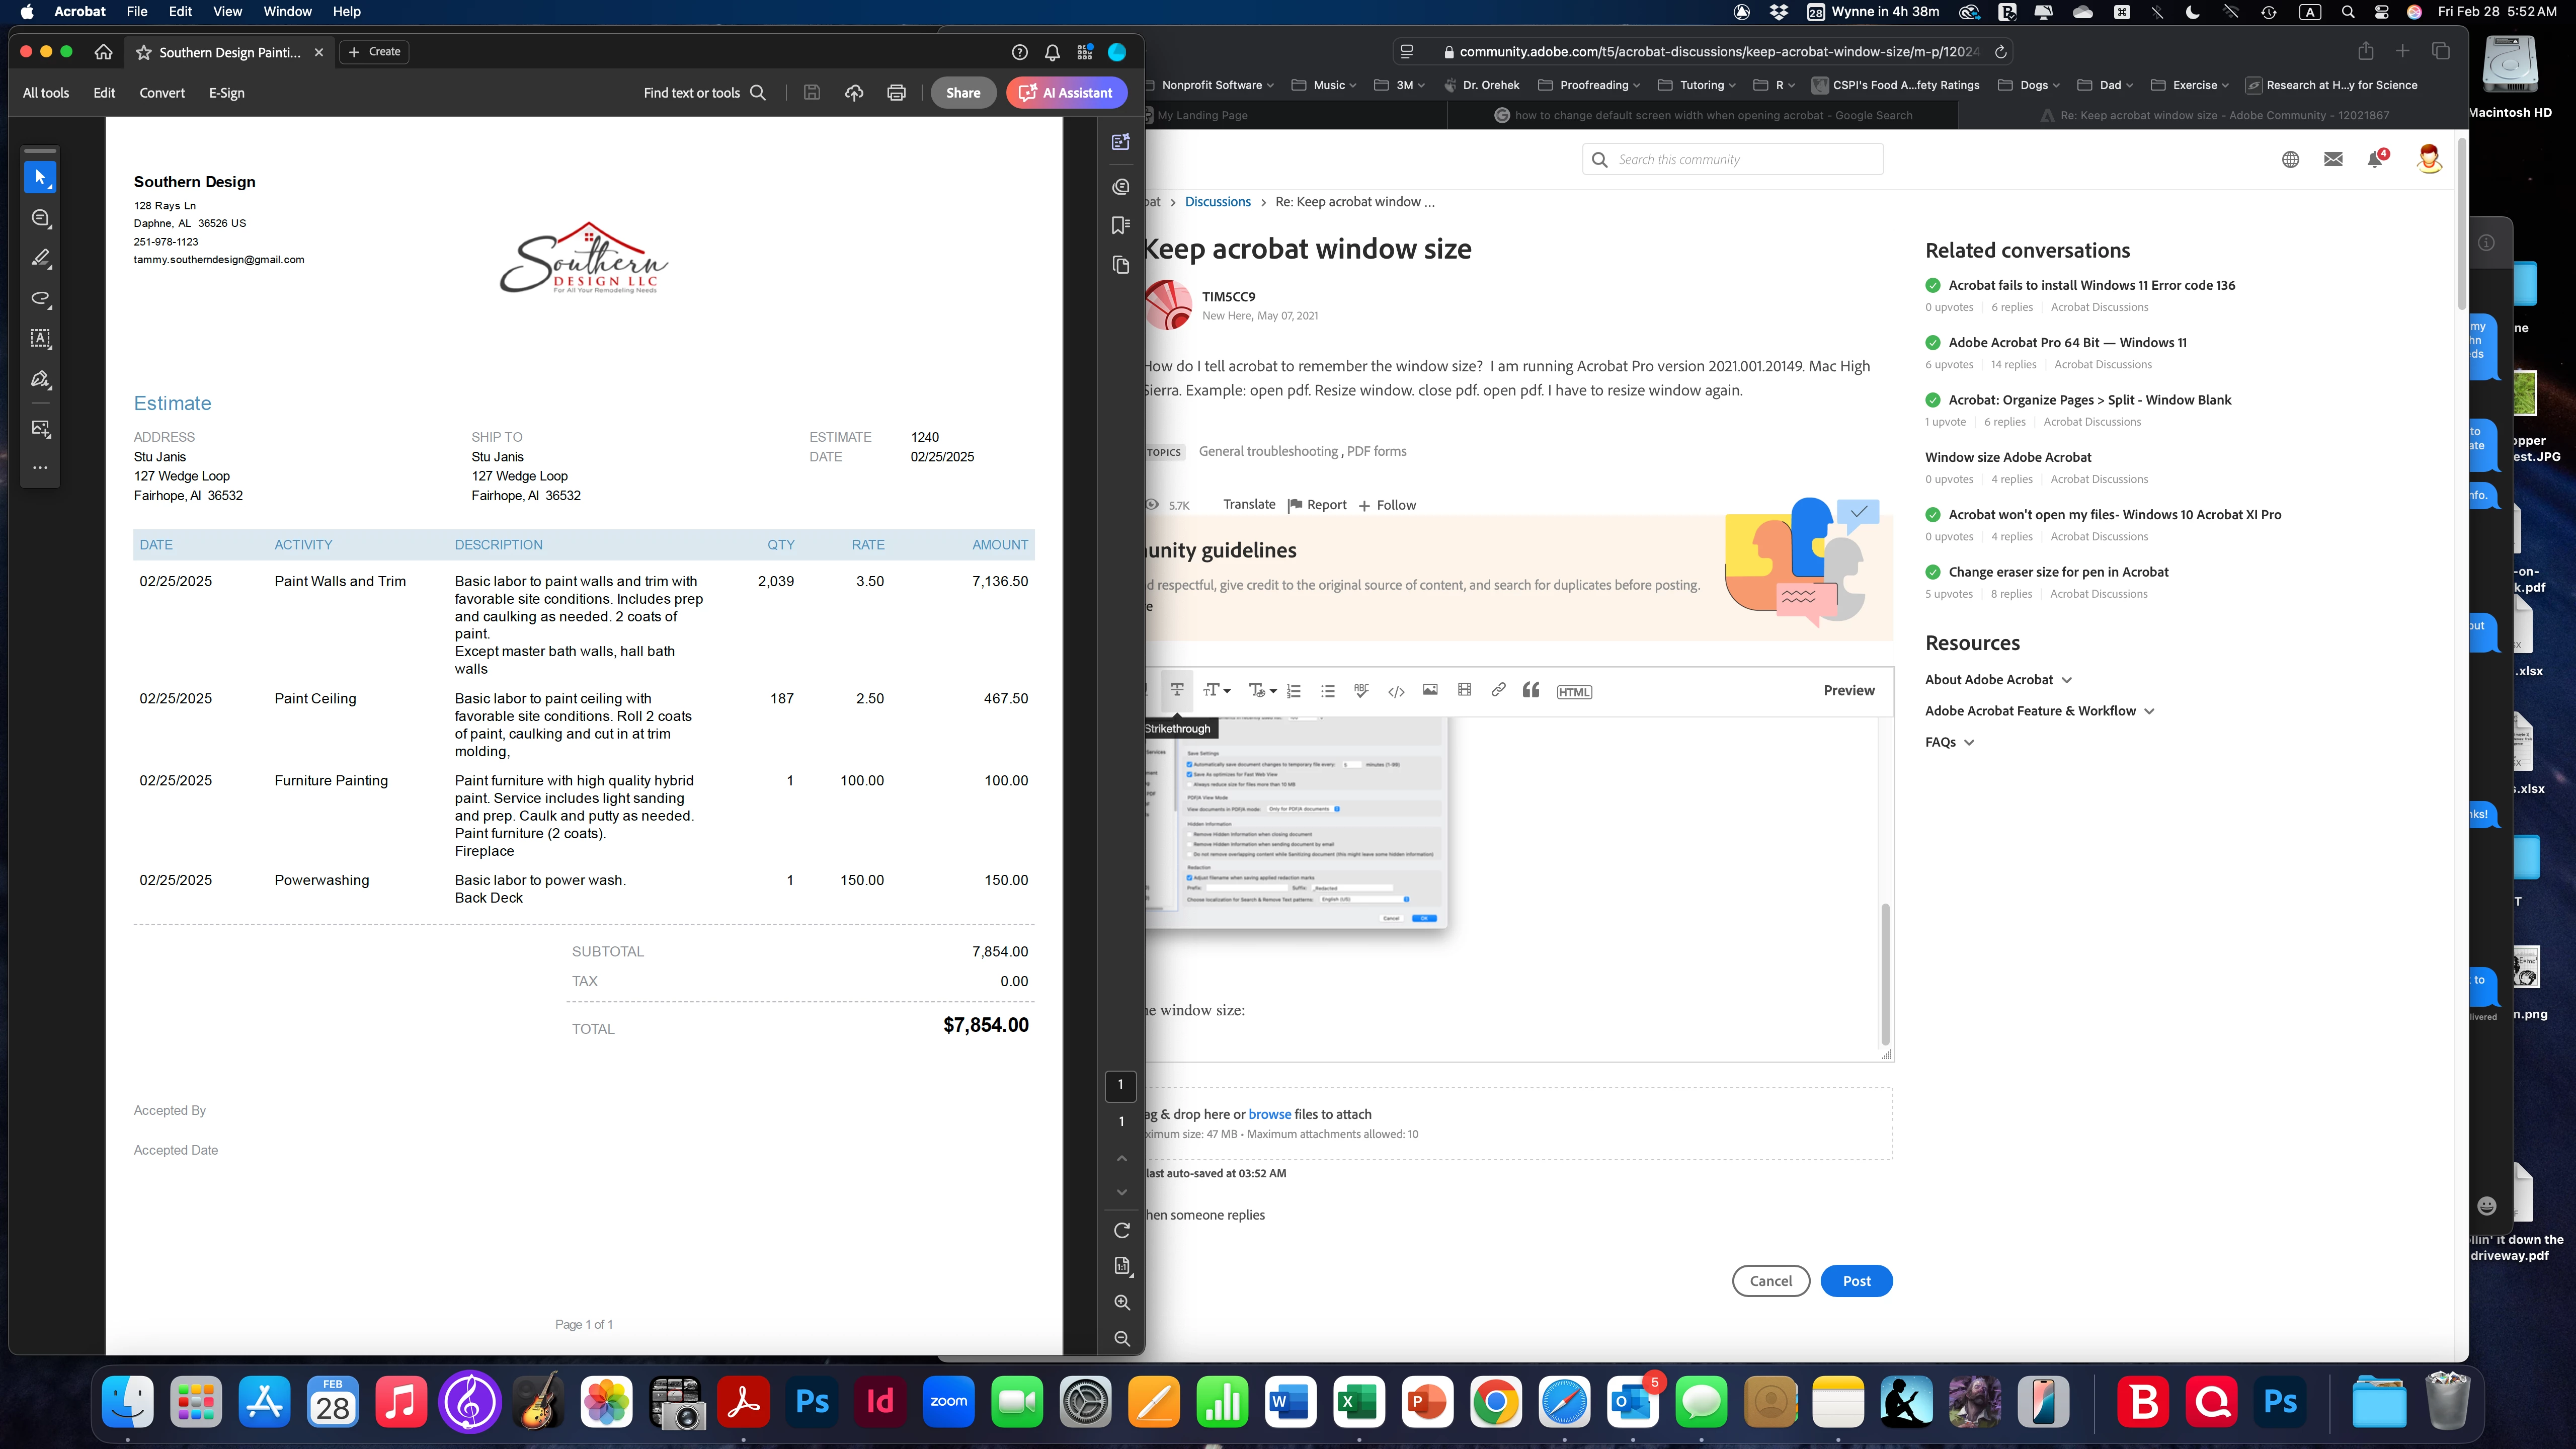Click the Rotate page icon
Viewport: 2576px width, 1449px height.
point(1122,1230)
